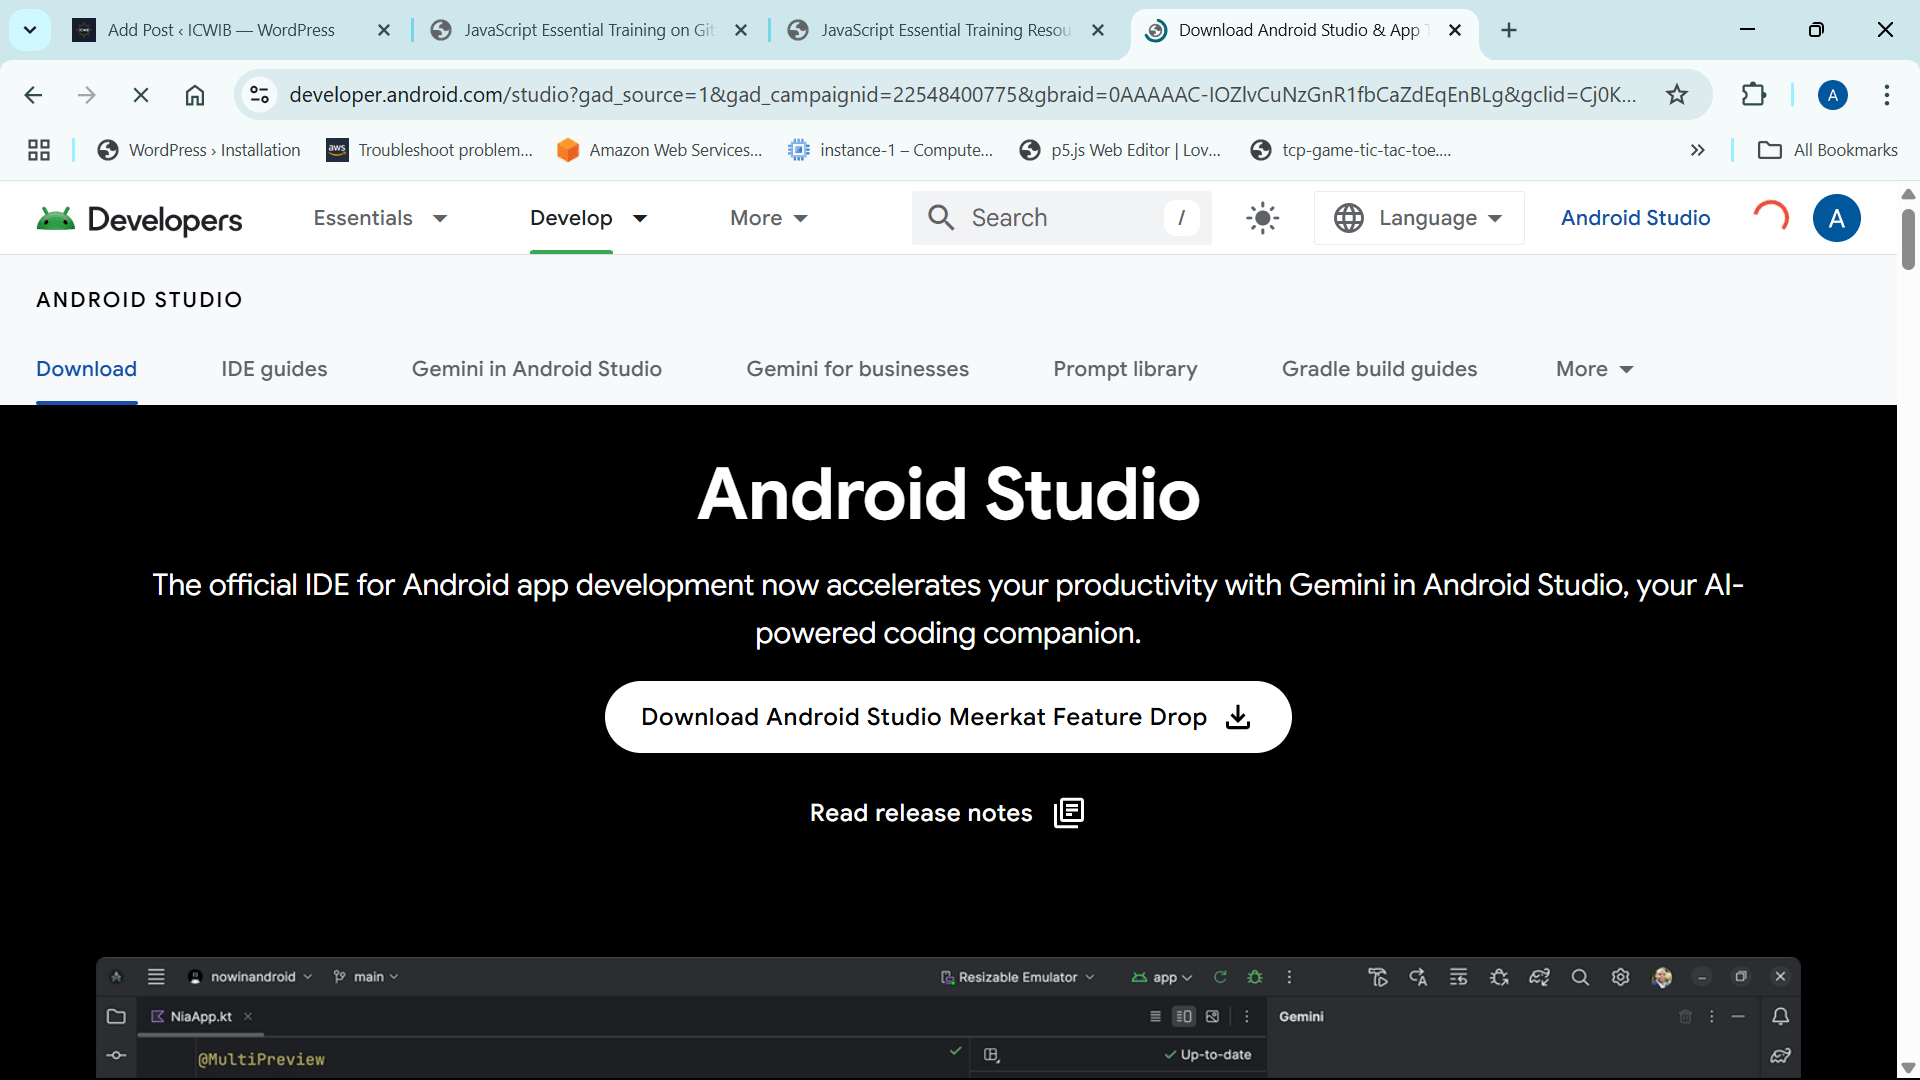Bookmark this page with the star icon

[1677, 95]
